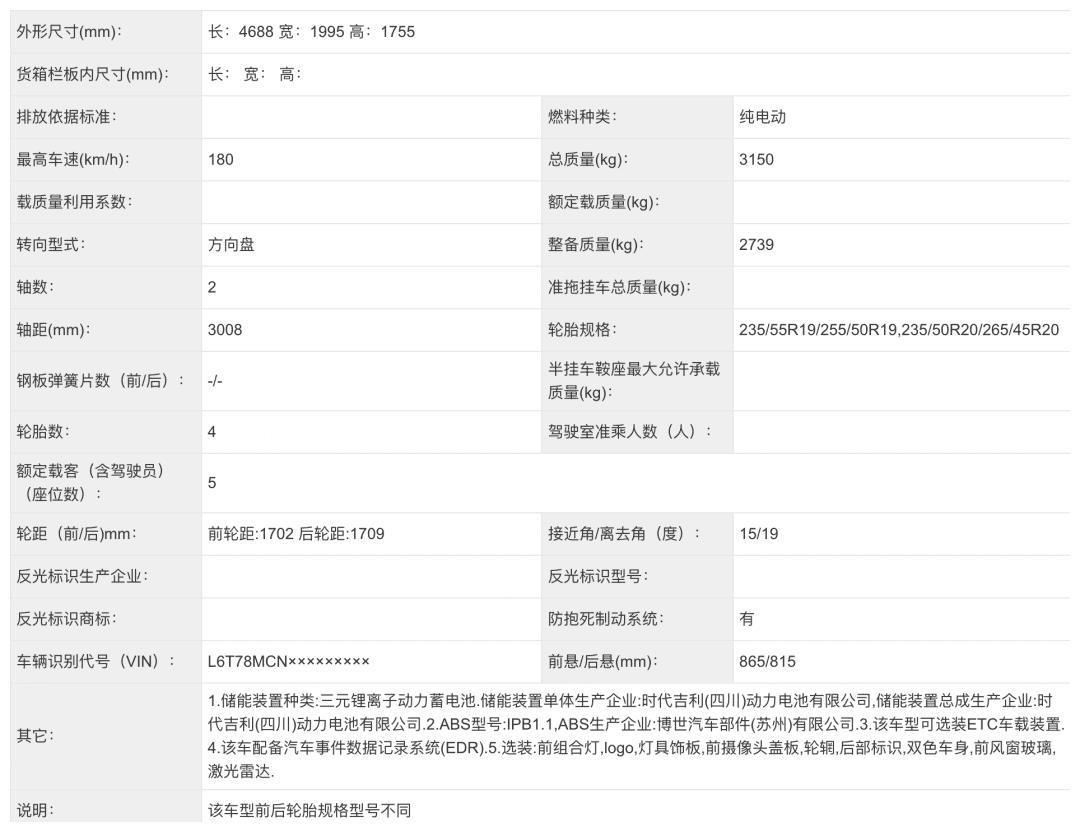Click the 货箱栏板内尺寸(mm) label
The height and width of the screenshot is (832, 1080).
coord(93,75)
